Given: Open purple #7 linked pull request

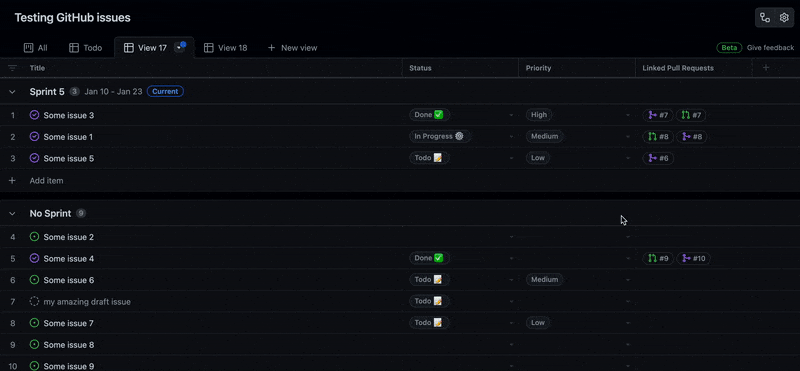Looking at the screenshot, I should (x=658, y=115).
